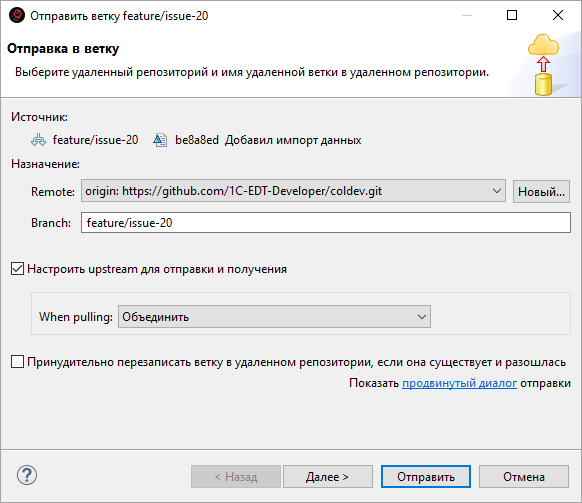Click the commit message Добавил импорт данных
The height and width of the screenshot is (503, 582).
tap(293, 140)
